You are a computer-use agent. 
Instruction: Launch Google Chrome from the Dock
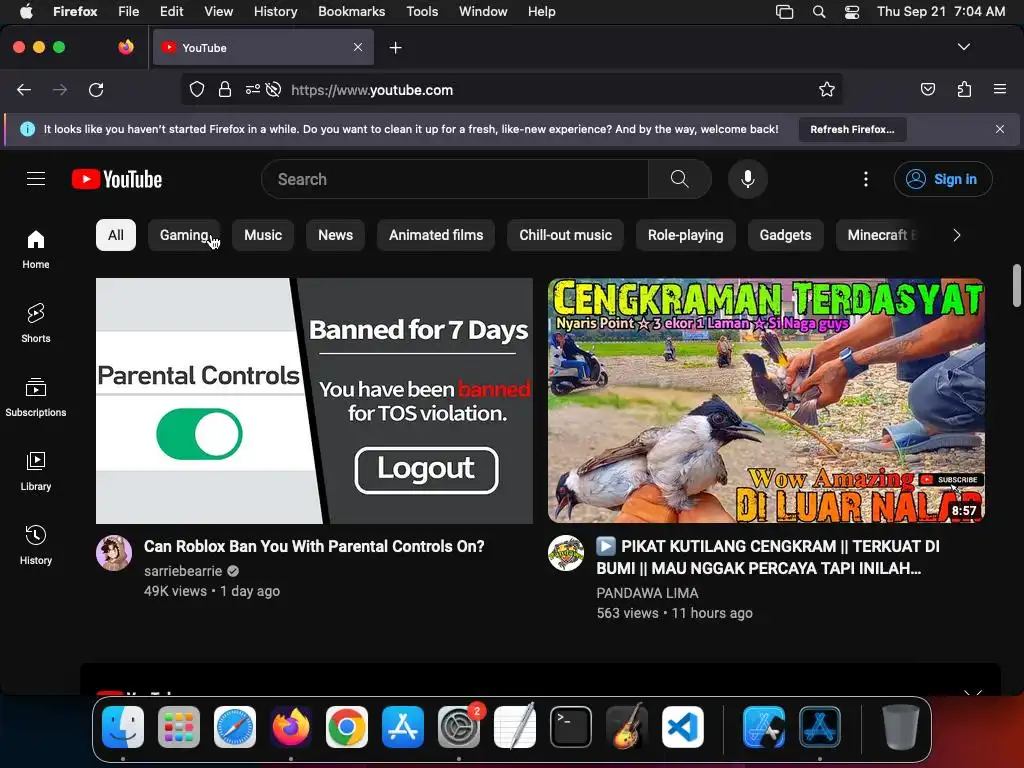pos(347,727)
